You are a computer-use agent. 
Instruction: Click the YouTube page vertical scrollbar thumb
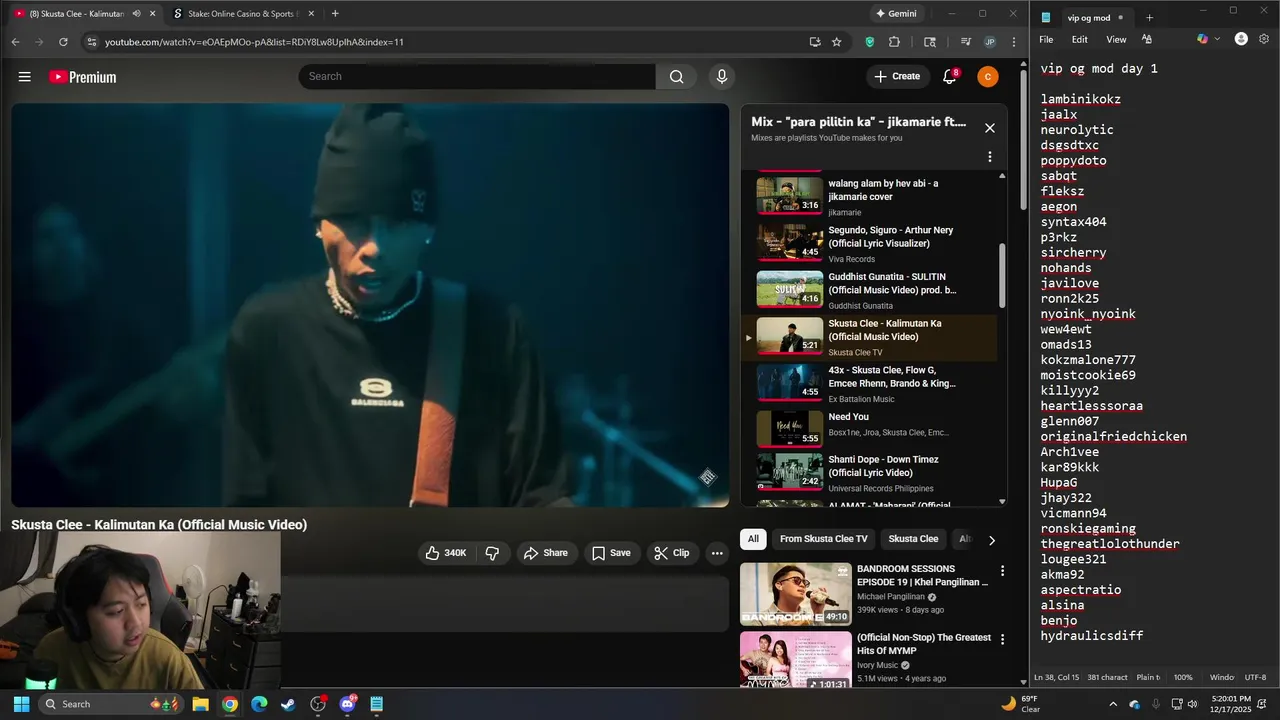1023,140
